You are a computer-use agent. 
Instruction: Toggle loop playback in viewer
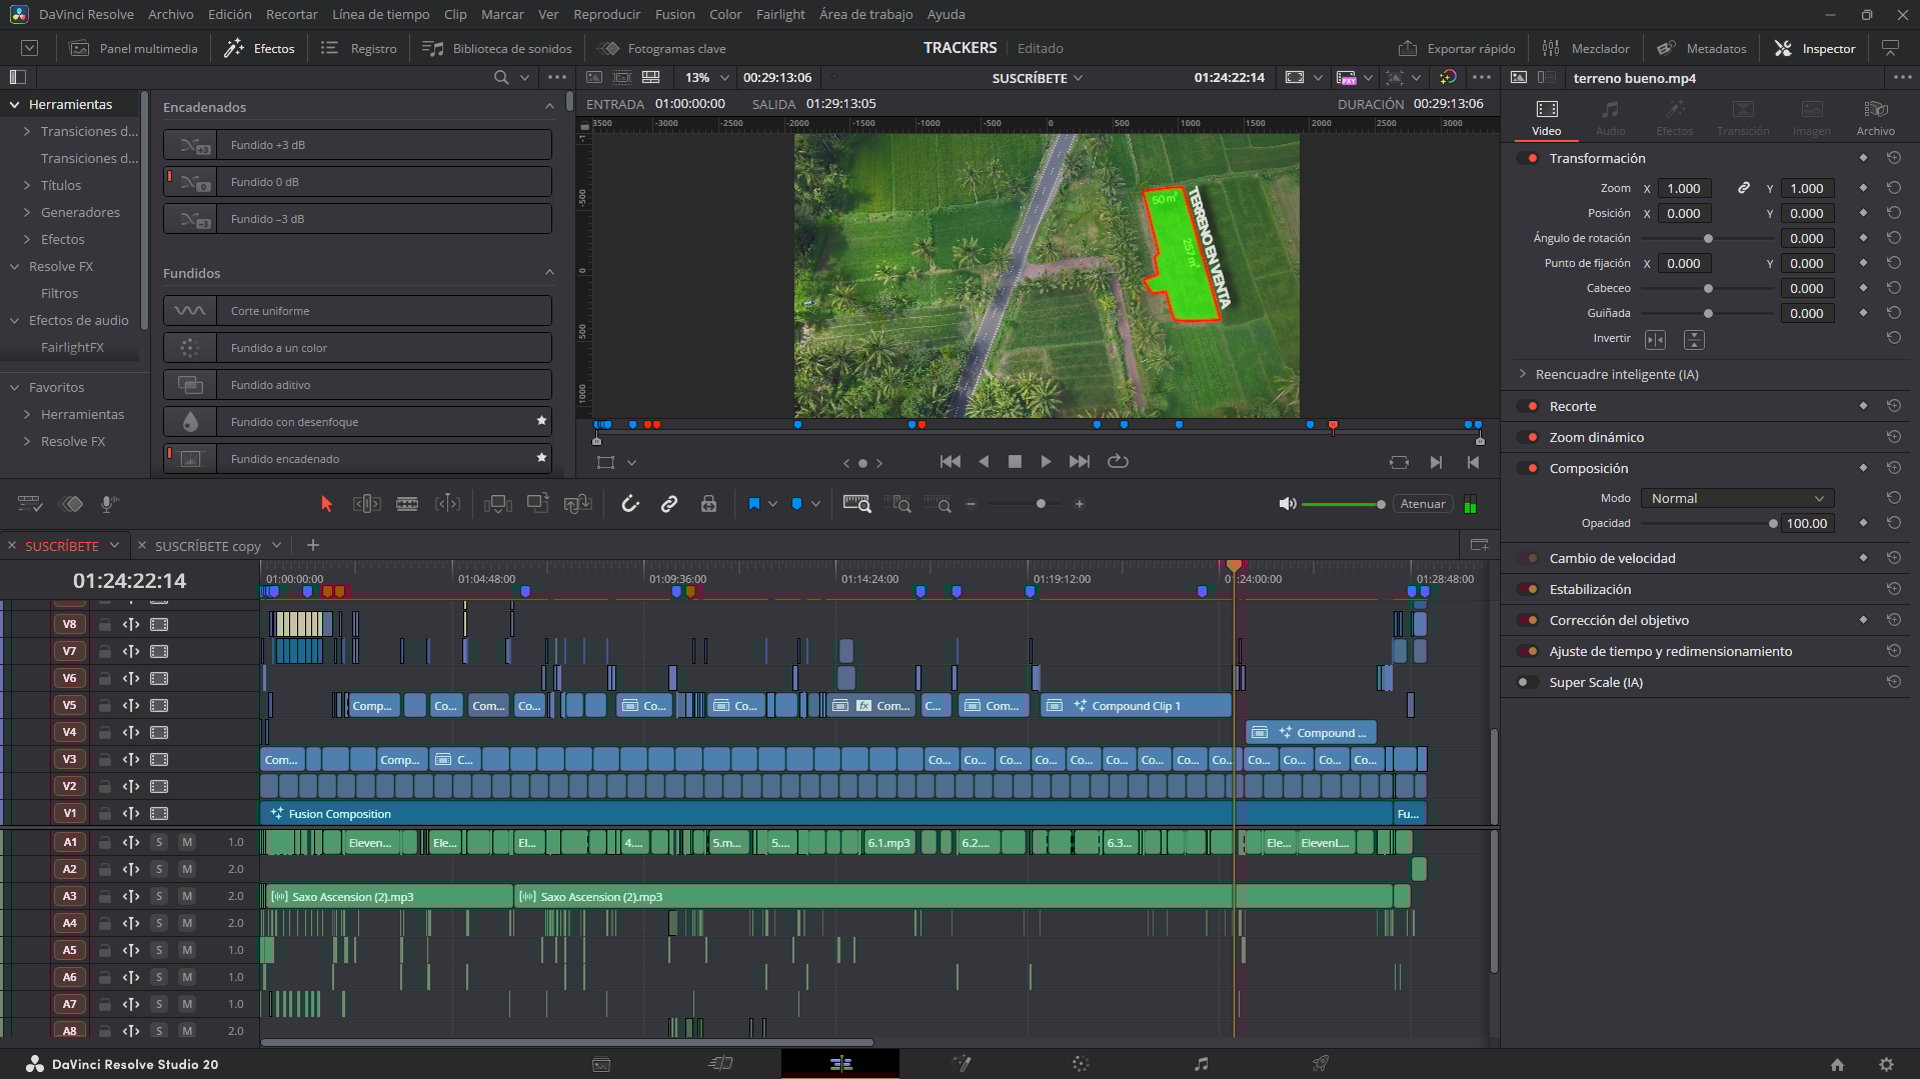[x=1118, y=462]
